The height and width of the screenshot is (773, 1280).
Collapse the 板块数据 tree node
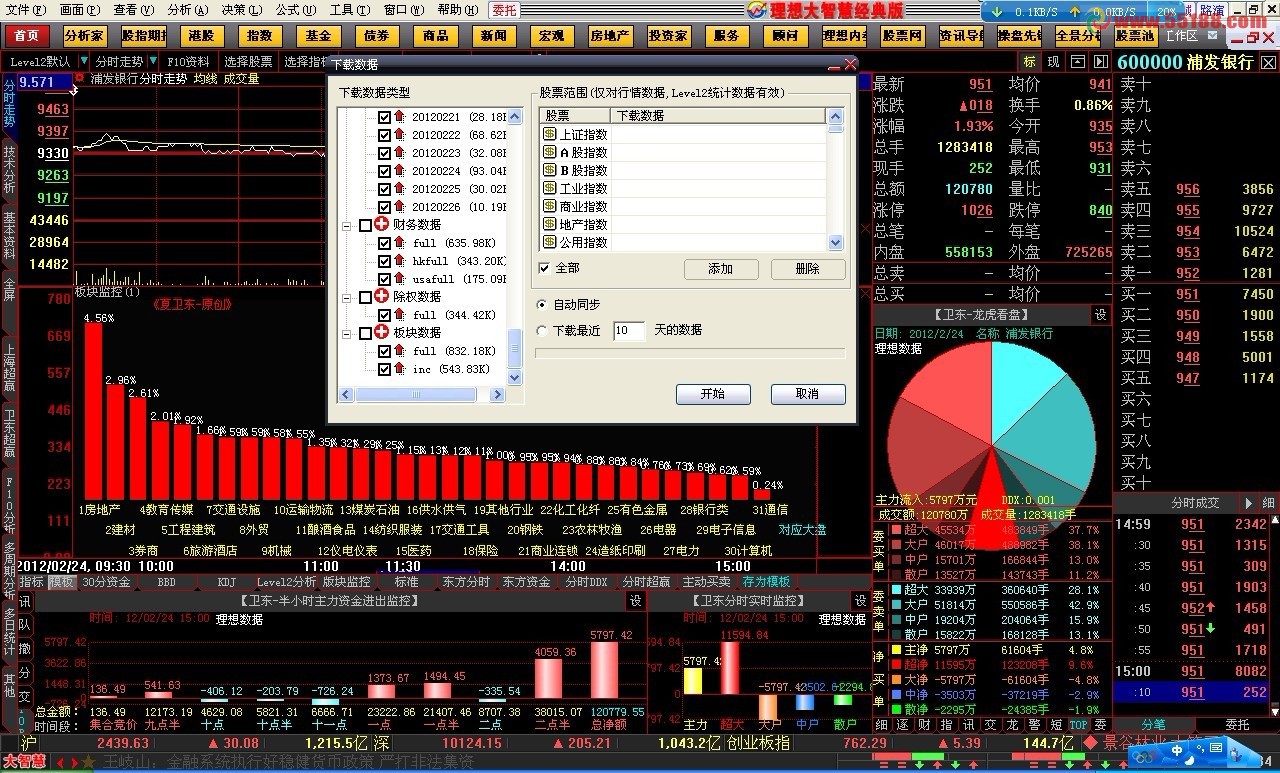[347, 333]
